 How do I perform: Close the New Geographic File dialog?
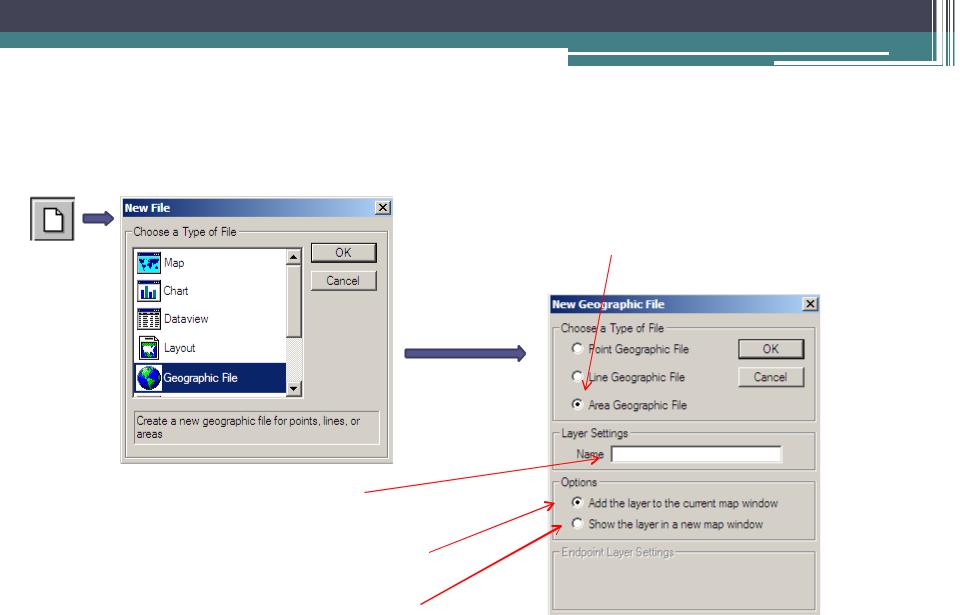[x=810, y=304]
